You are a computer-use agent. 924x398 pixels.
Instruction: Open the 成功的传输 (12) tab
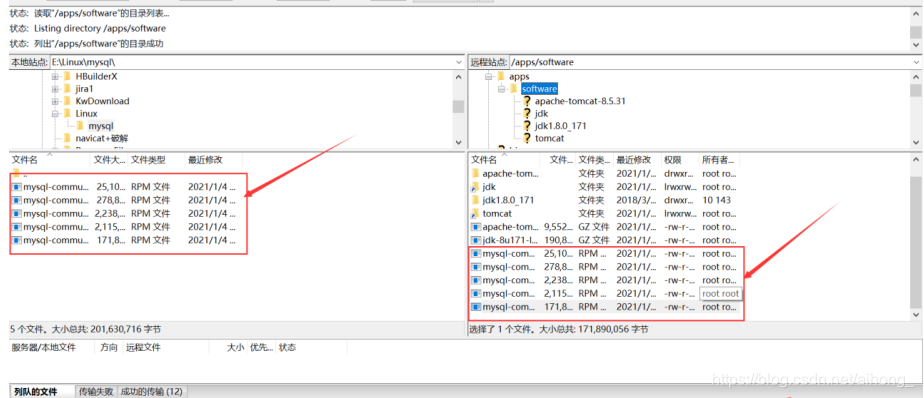coord(151,391)
